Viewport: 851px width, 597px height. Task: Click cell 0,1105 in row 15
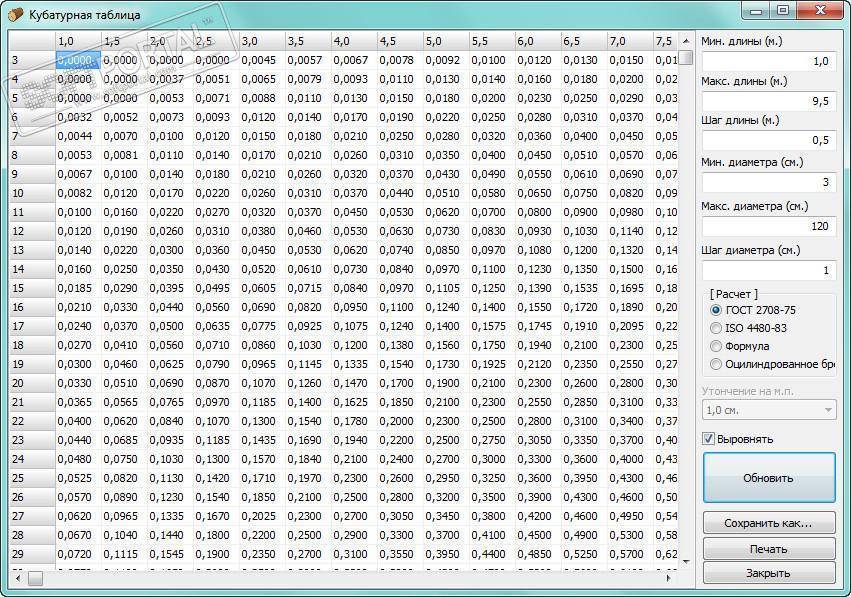point(446,288)
